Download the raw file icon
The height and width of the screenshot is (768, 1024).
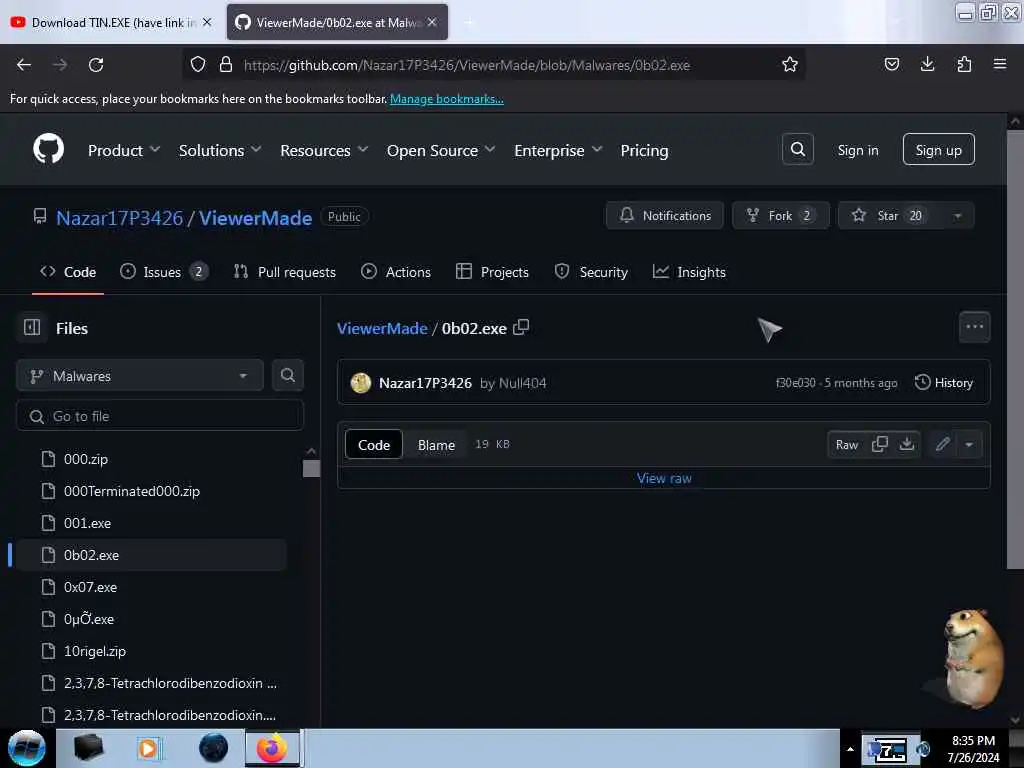[x=906, y=444]
